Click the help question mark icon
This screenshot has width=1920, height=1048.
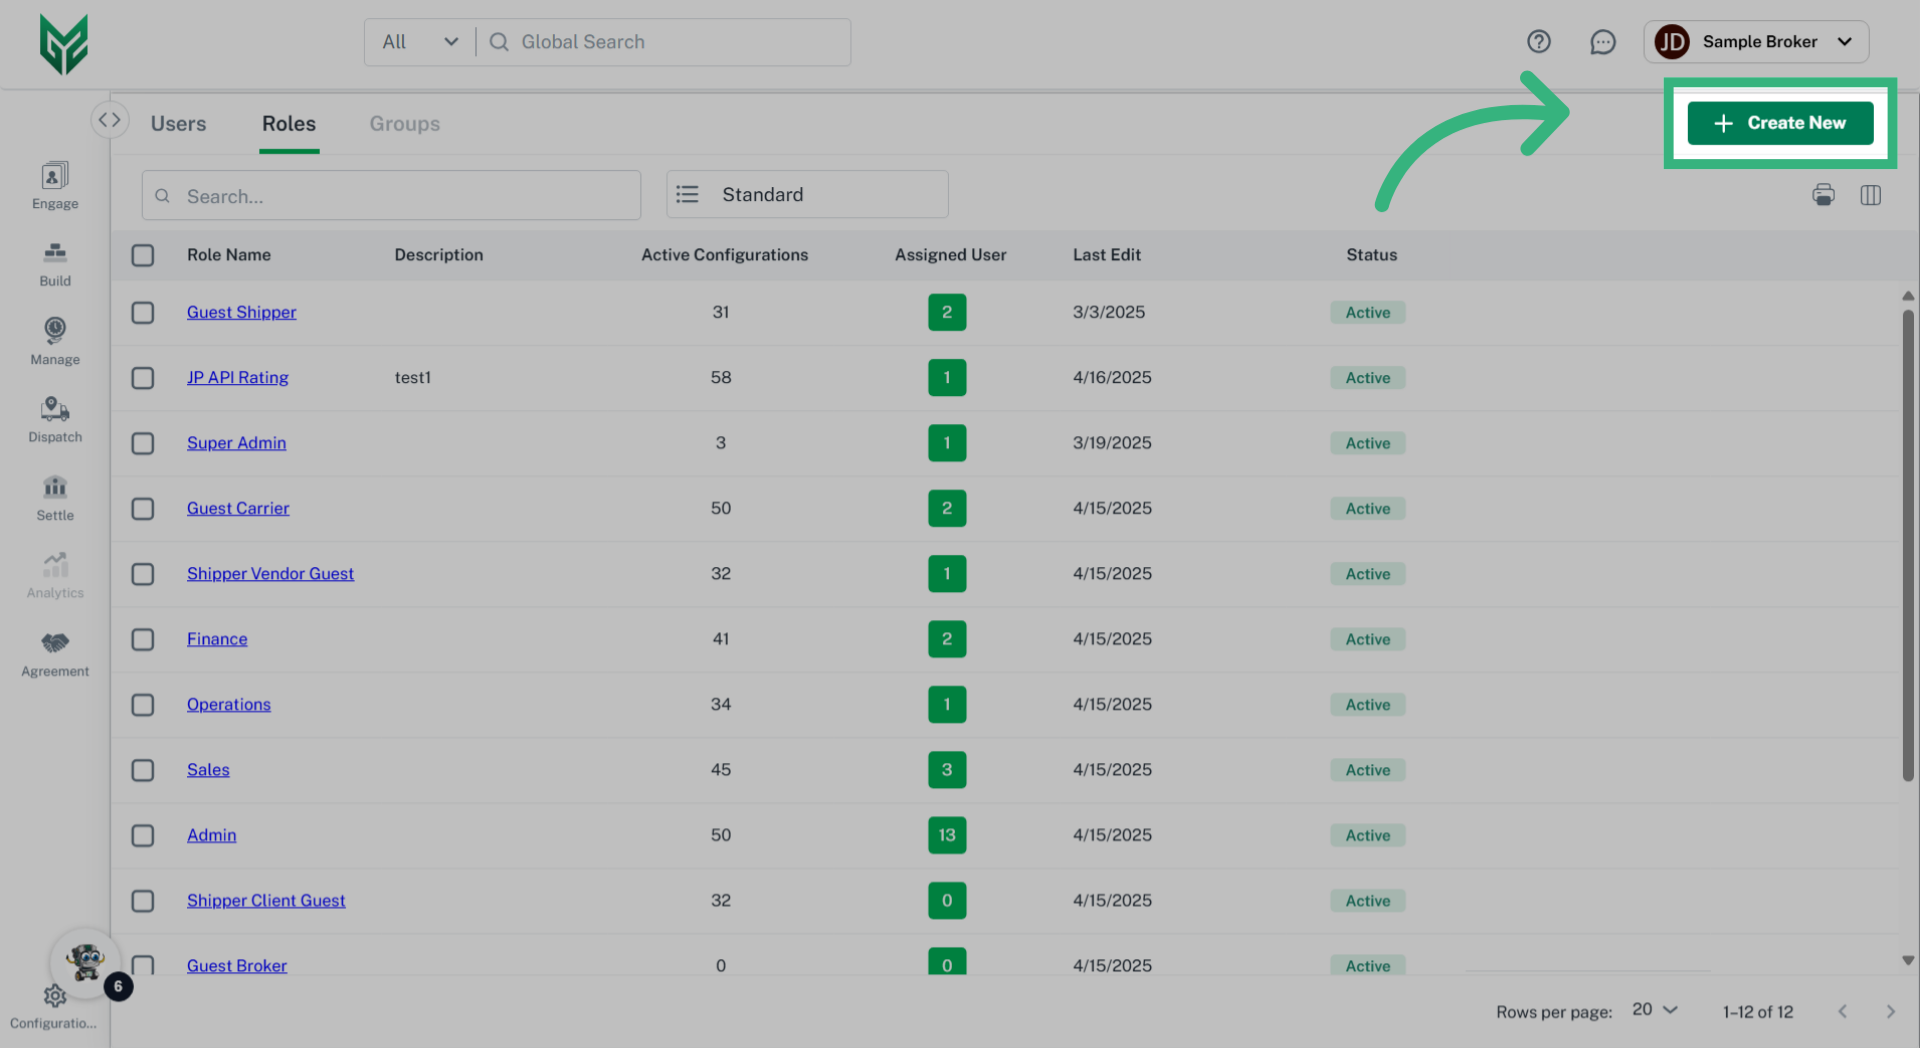click(x=1538, y=42)
